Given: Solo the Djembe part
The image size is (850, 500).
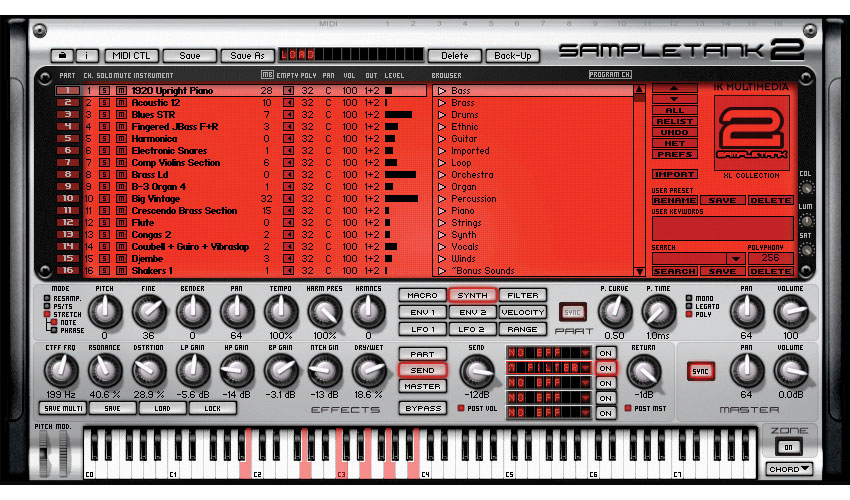Looking at the screenshot, I should tap(105, 259).
